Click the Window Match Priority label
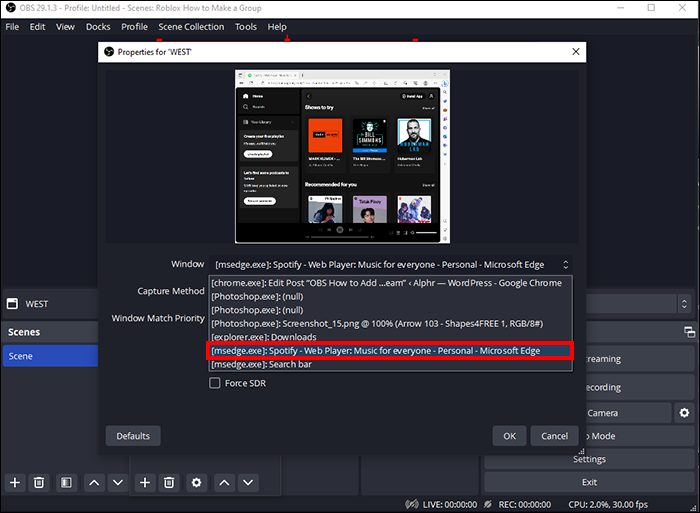Screen dimensions: 700x513 point(158,318)
